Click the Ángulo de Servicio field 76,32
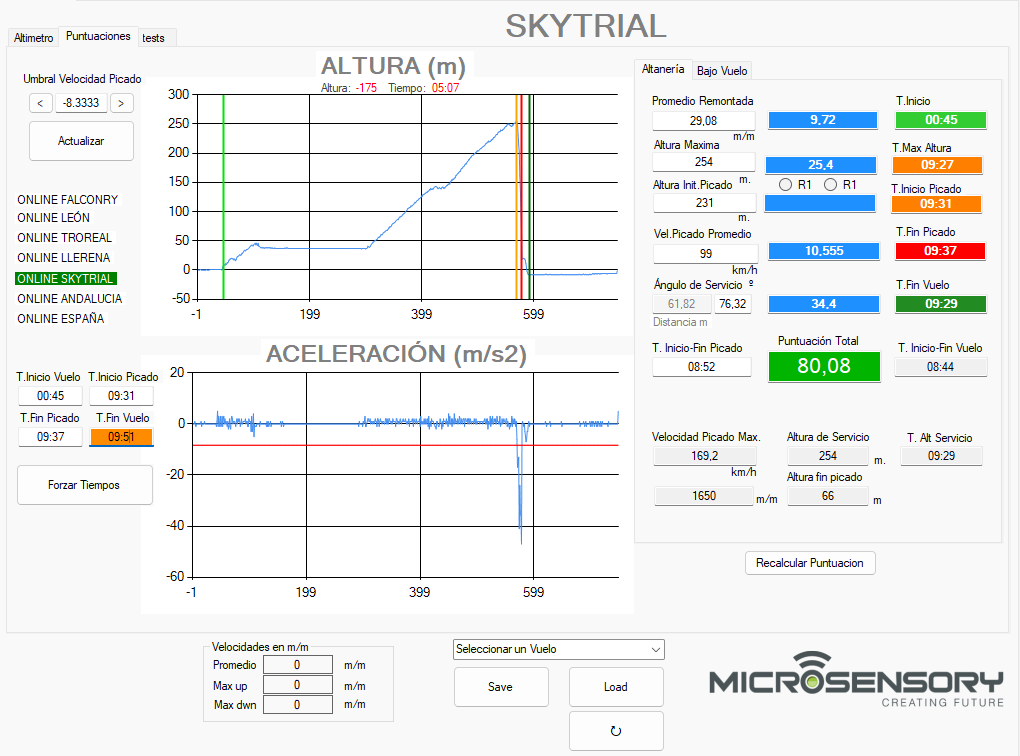 732,304
